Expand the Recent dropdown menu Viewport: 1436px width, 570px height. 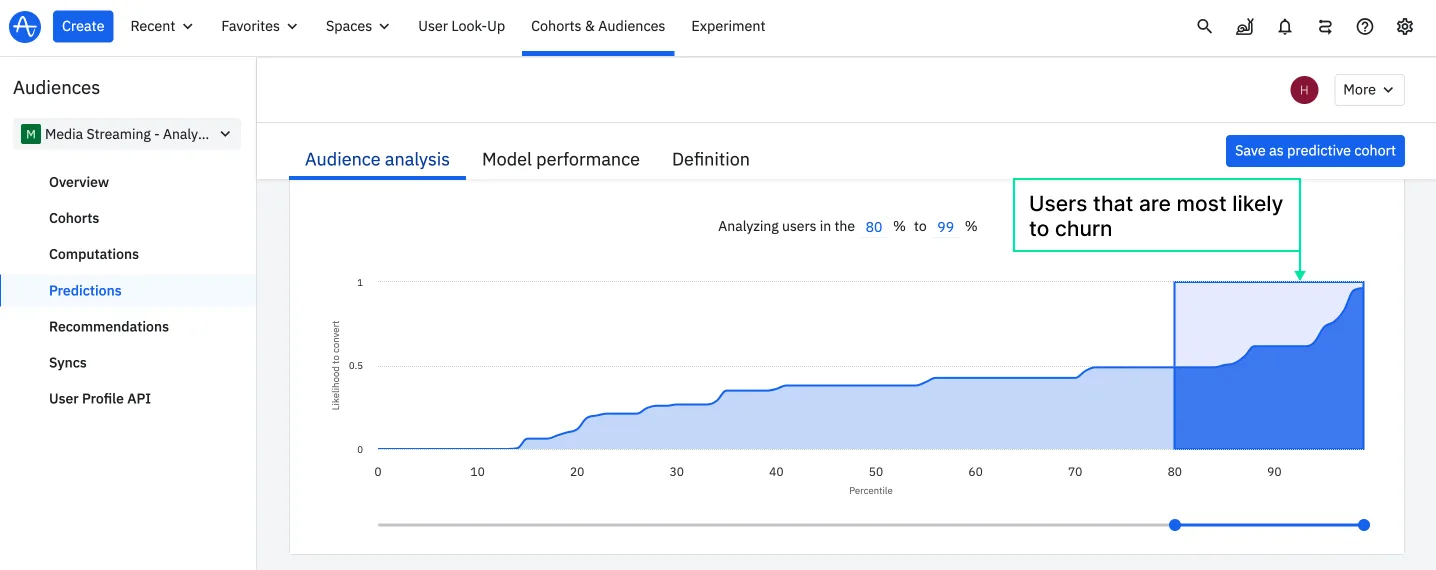[161, 27]
